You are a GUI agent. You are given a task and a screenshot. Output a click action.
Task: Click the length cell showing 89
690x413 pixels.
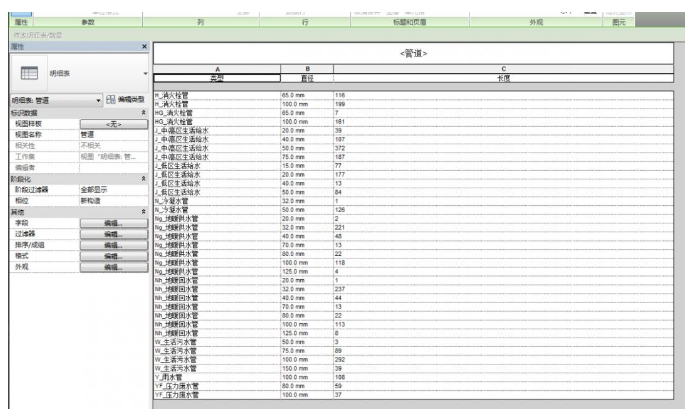[x=503, y=351]
